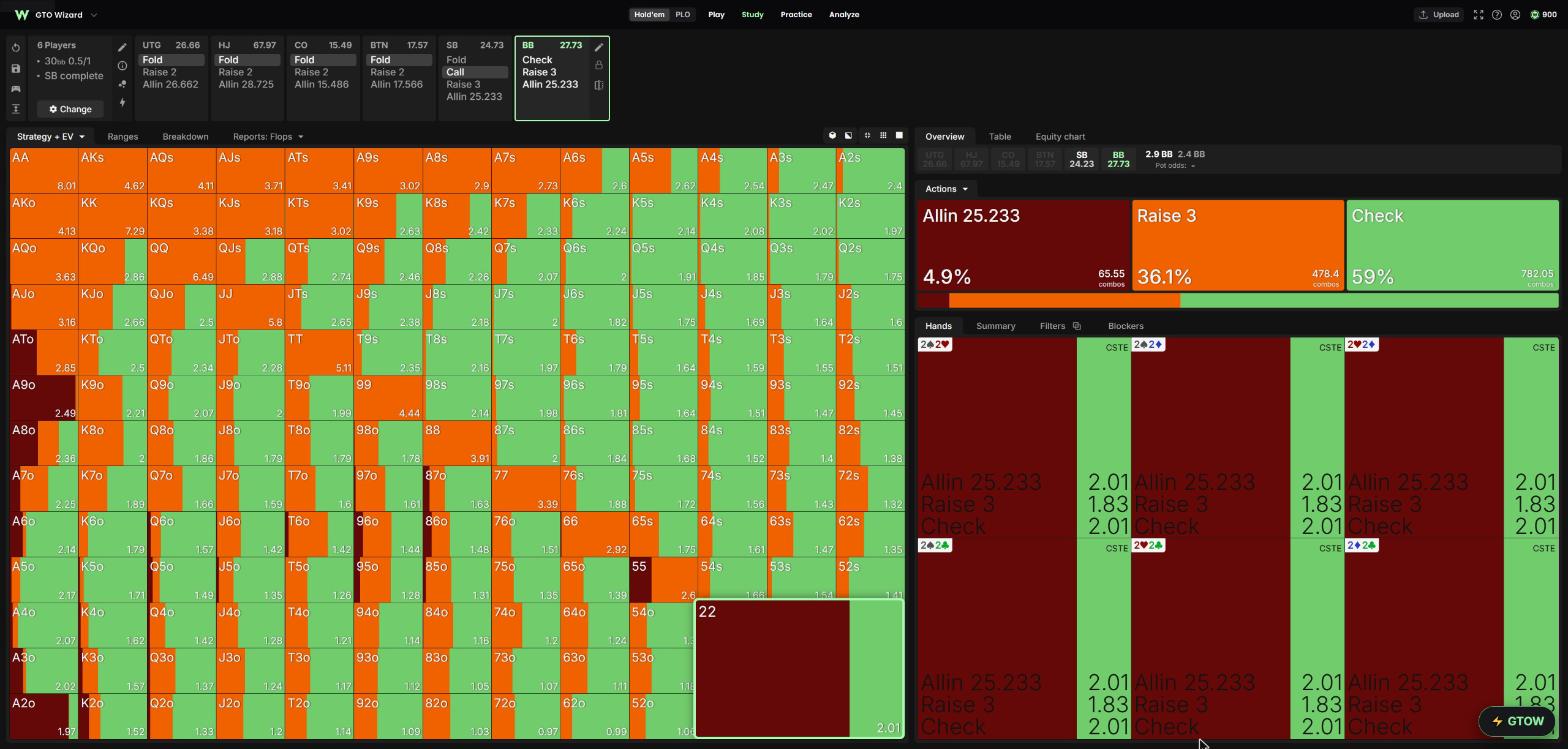Open the Blockers tab

coord(1125,326)
